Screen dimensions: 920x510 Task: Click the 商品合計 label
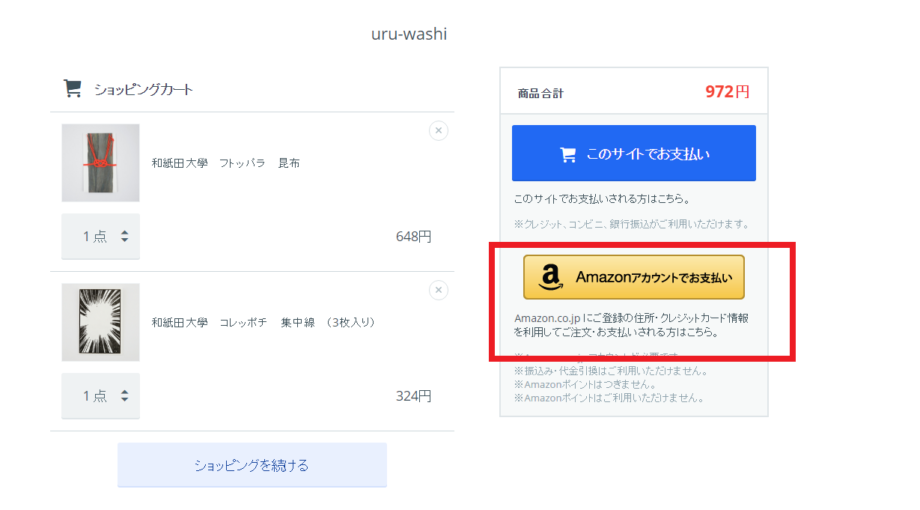point(540,93)
